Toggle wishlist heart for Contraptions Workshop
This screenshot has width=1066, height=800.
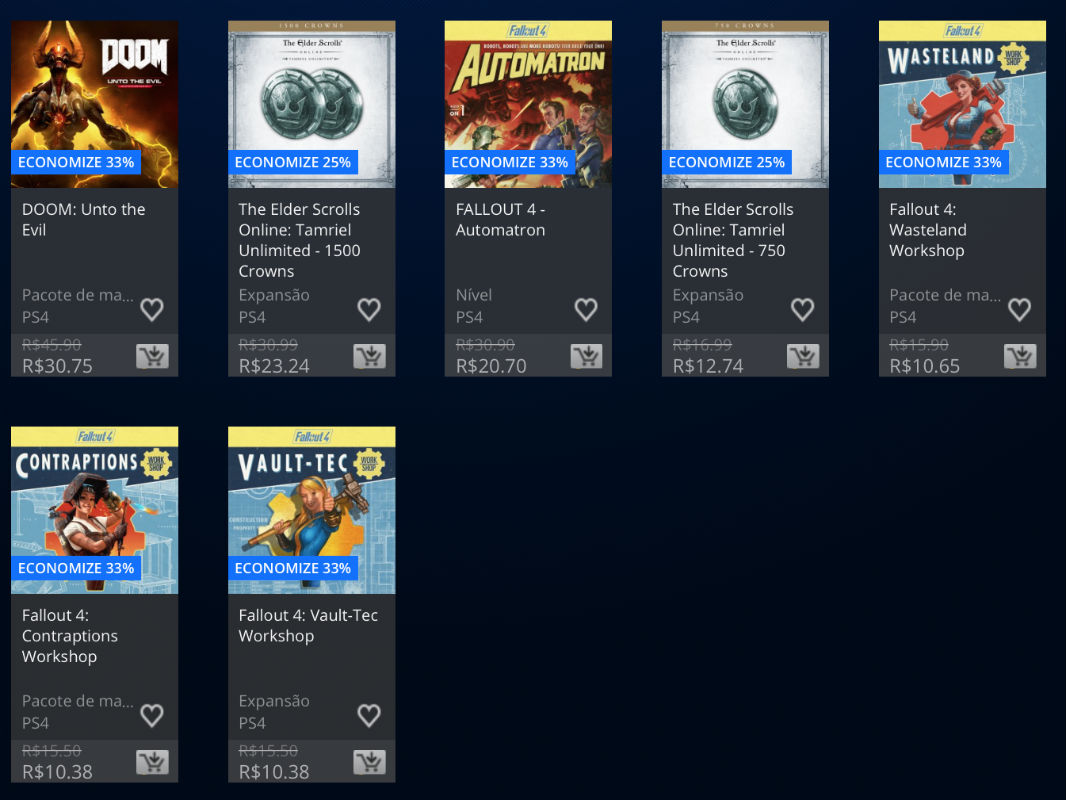click(x=152, y=715)
